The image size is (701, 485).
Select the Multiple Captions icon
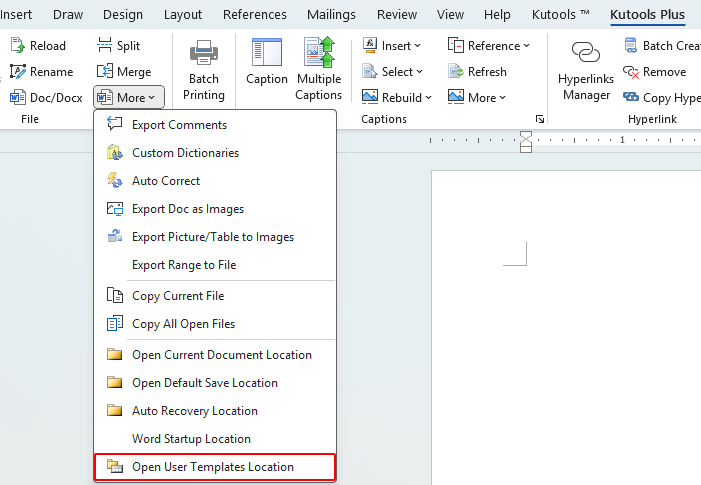(x=319, y=53)
